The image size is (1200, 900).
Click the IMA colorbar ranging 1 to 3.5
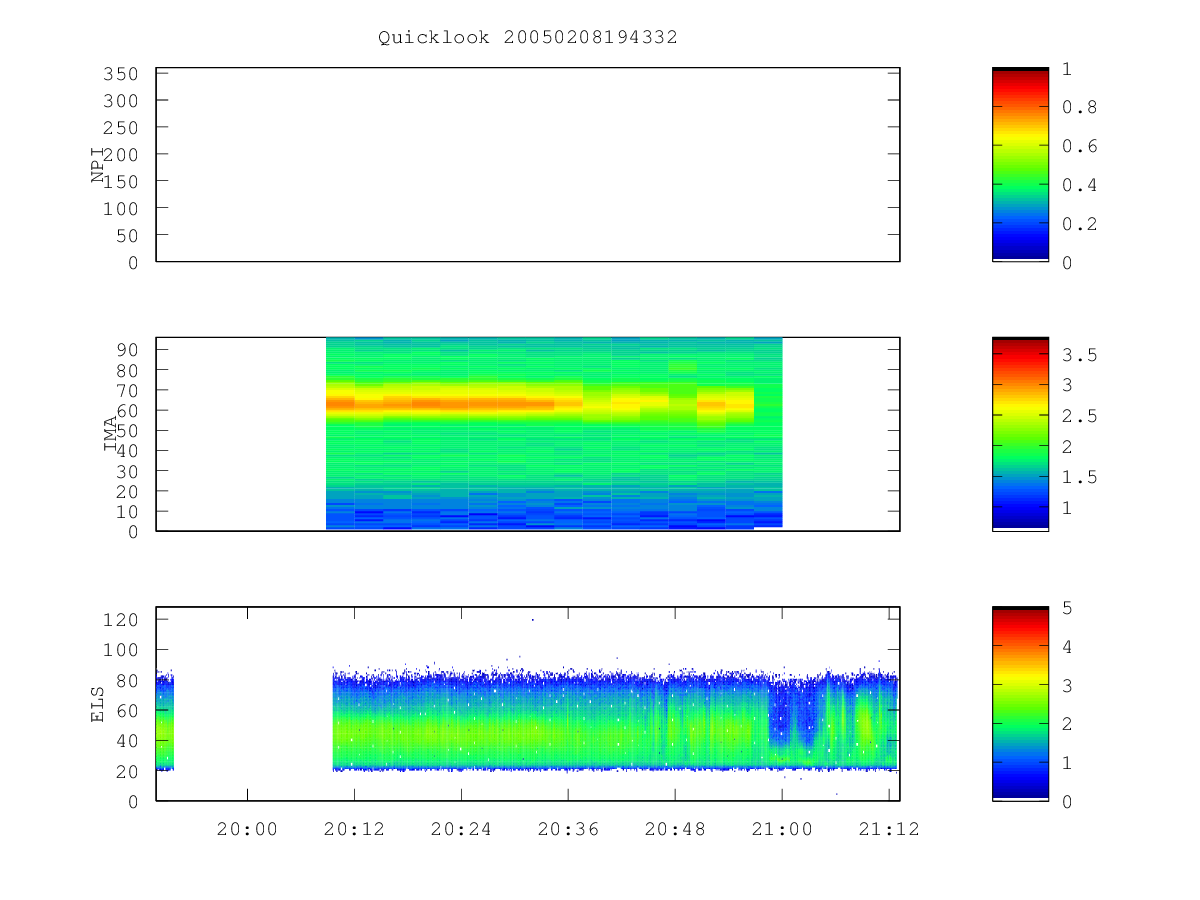(1020, 434)
